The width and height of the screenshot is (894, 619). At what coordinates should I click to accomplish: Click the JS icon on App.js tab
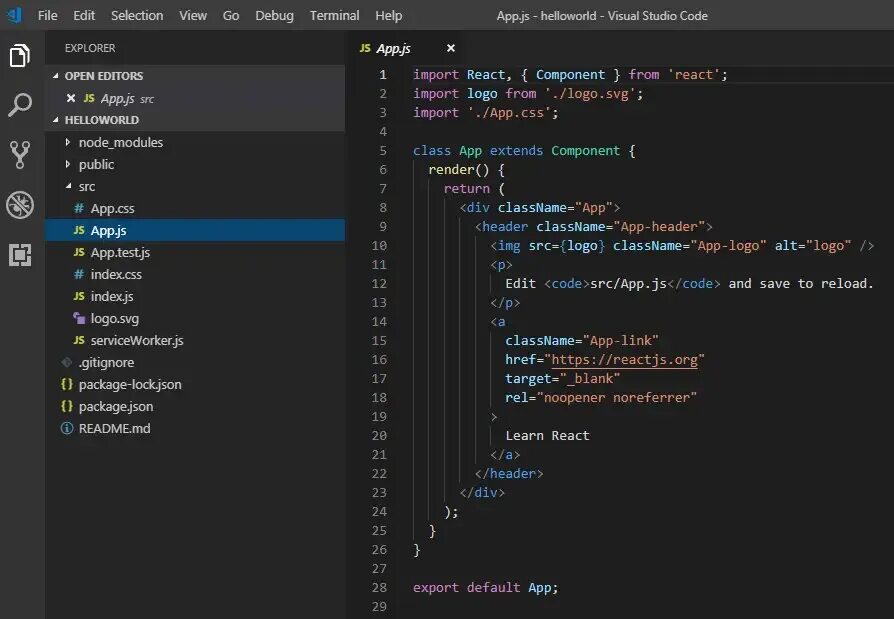[x=365, y=48]
